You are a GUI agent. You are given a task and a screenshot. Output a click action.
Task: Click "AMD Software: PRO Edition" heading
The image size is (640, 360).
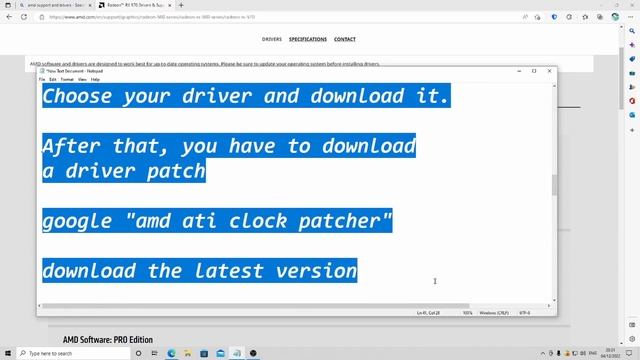(108, 340)
